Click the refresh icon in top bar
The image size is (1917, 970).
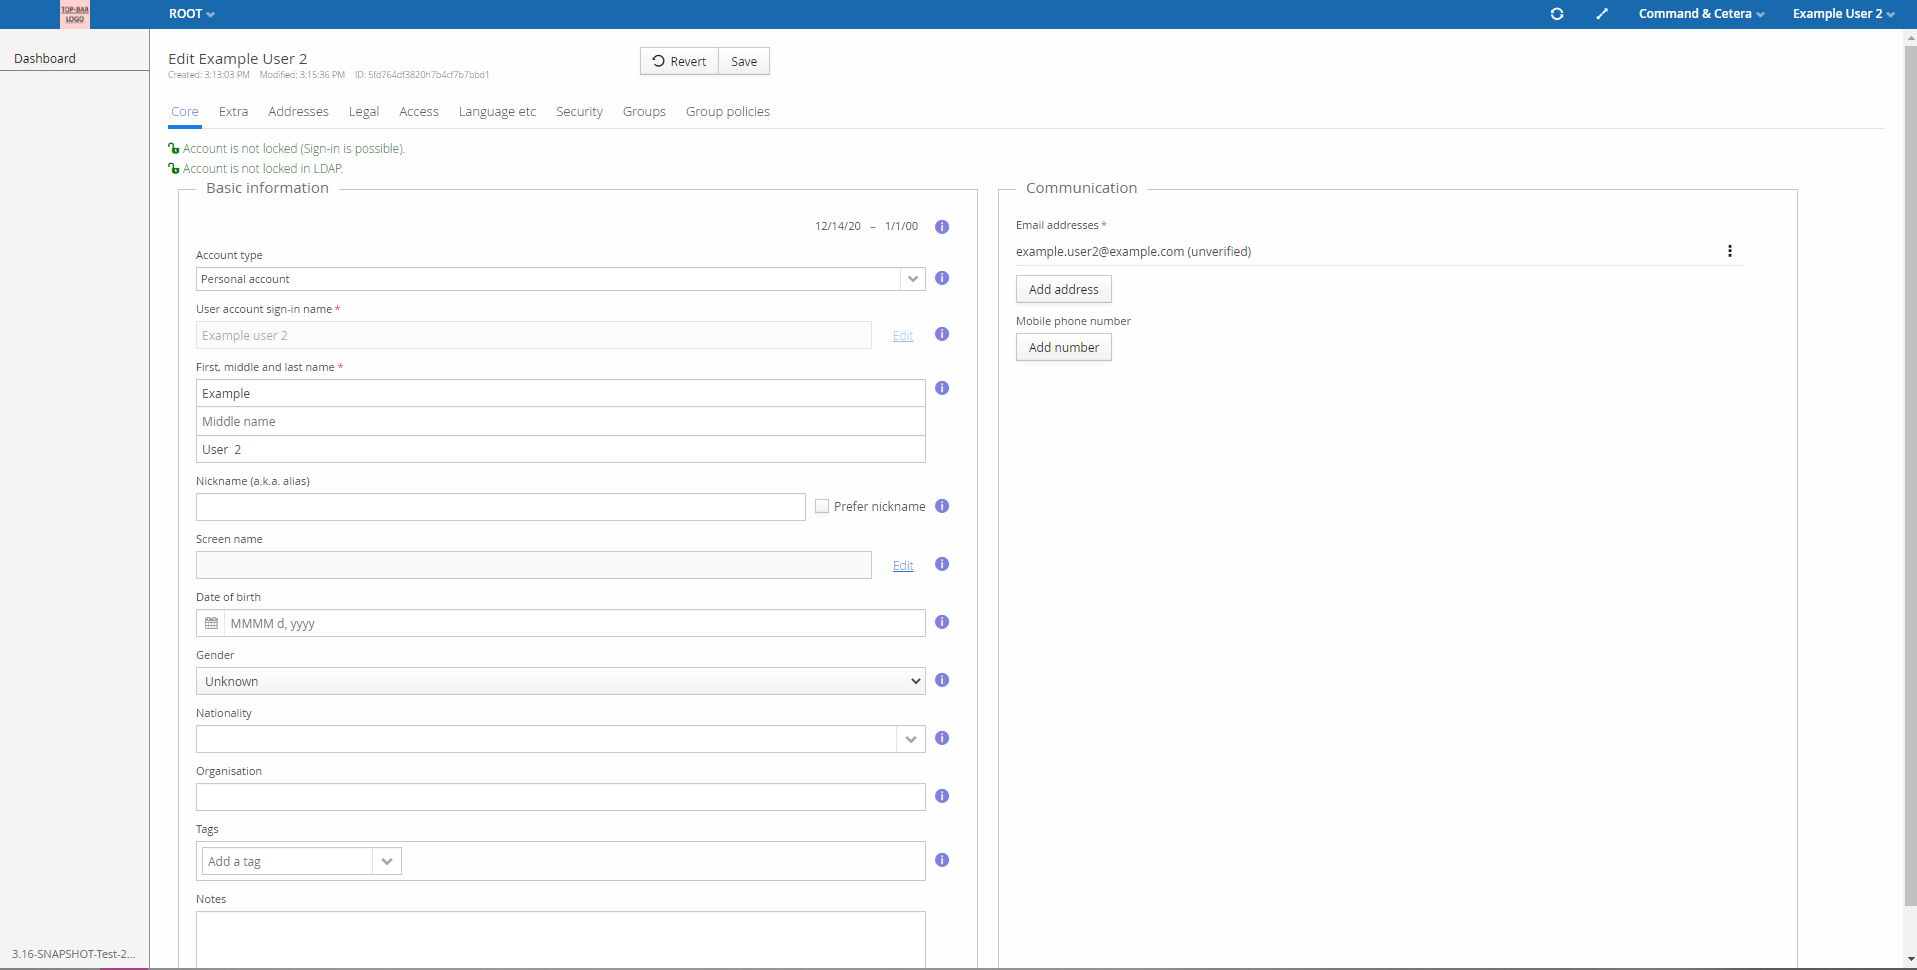point(1556,14)
